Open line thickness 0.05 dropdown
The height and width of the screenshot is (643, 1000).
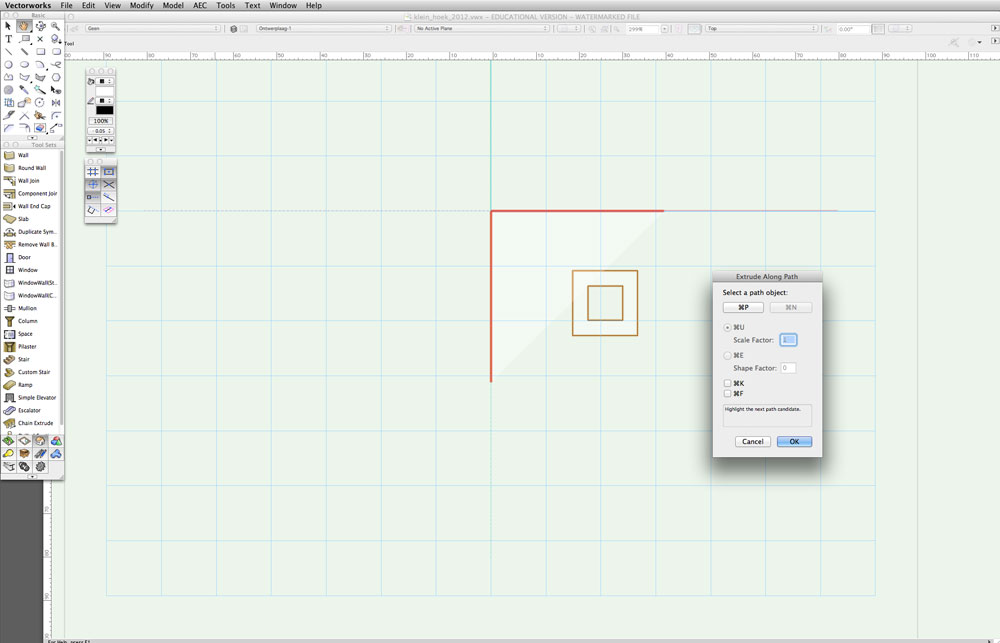point(101,131)
